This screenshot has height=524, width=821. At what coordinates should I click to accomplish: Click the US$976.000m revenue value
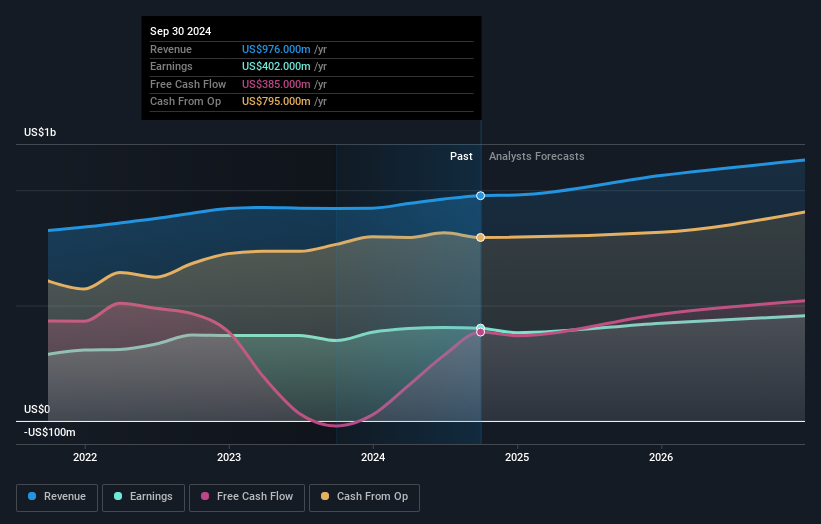tap(276, 49)
